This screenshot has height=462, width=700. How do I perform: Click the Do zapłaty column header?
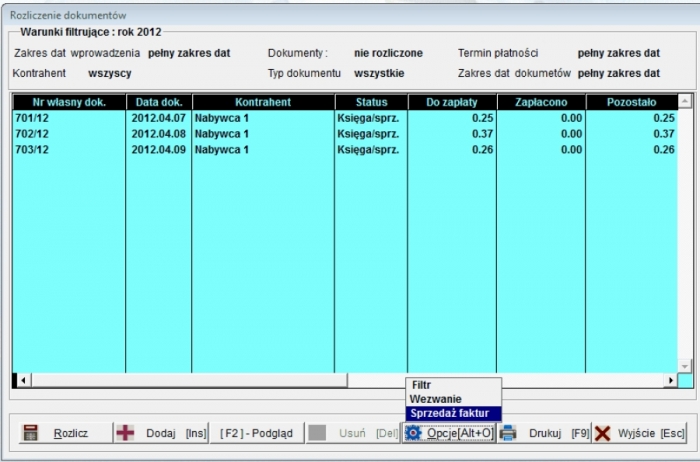pos(452,102)
